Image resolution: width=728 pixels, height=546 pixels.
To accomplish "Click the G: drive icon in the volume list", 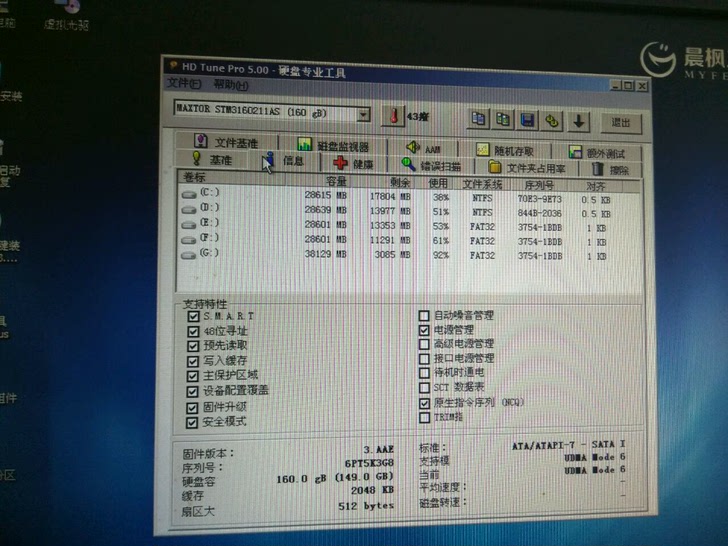I will [x=189, y=255].
